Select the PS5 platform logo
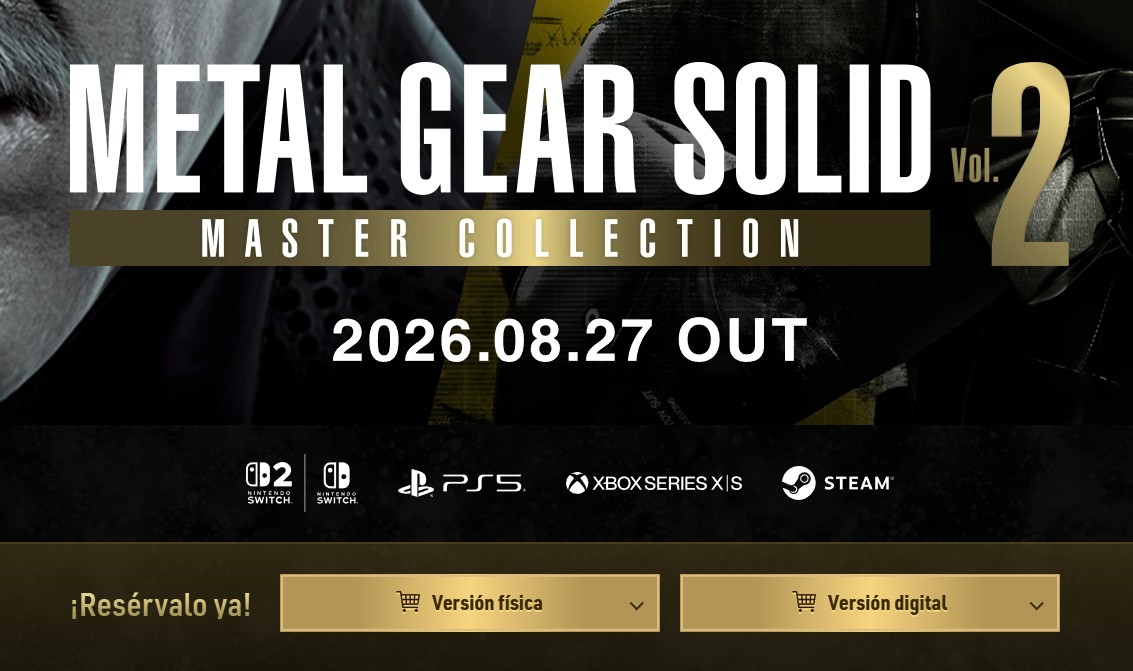The image size is (1133, 671). (x=461, y=483)
